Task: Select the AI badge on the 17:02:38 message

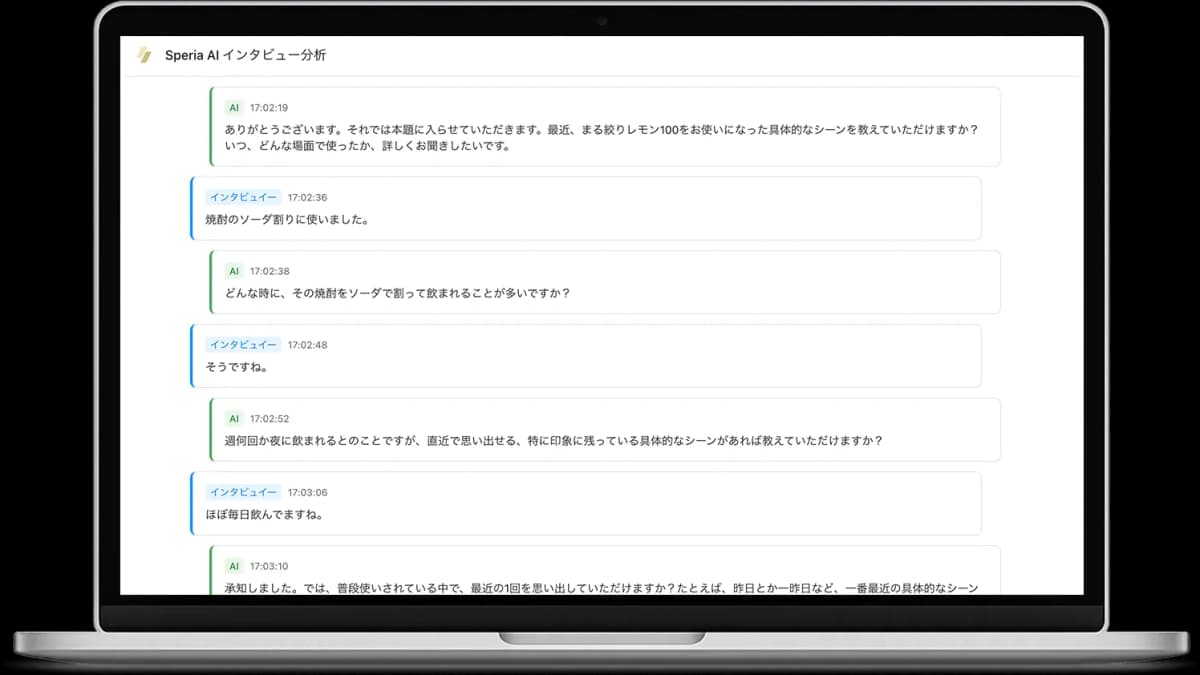Action: click(233, 270)
